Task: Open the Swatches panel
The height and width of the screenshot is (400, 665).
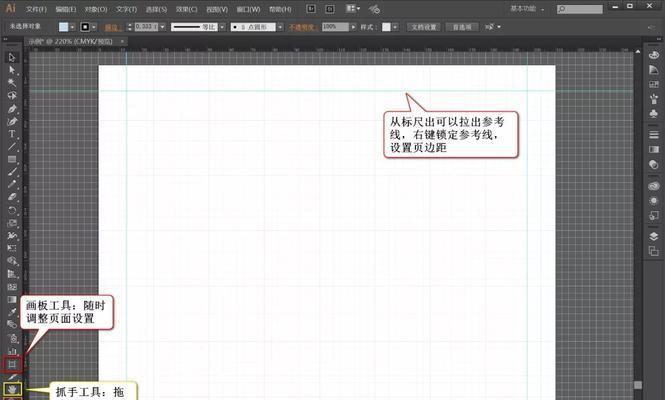Action: click(x=654, y=84)
